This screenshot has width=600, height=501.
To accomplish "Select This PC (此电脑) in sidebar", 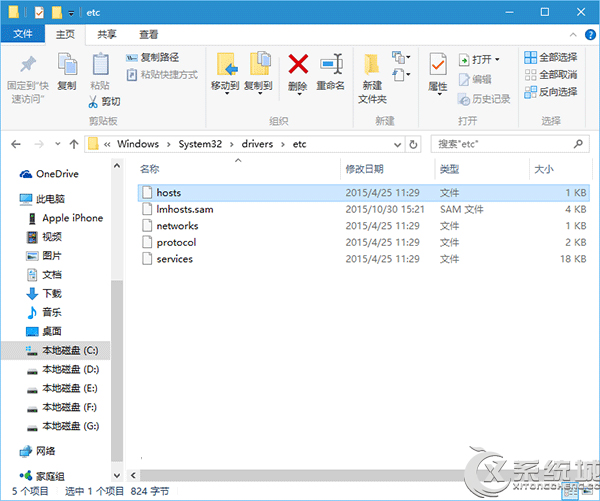I will (42, 199).
